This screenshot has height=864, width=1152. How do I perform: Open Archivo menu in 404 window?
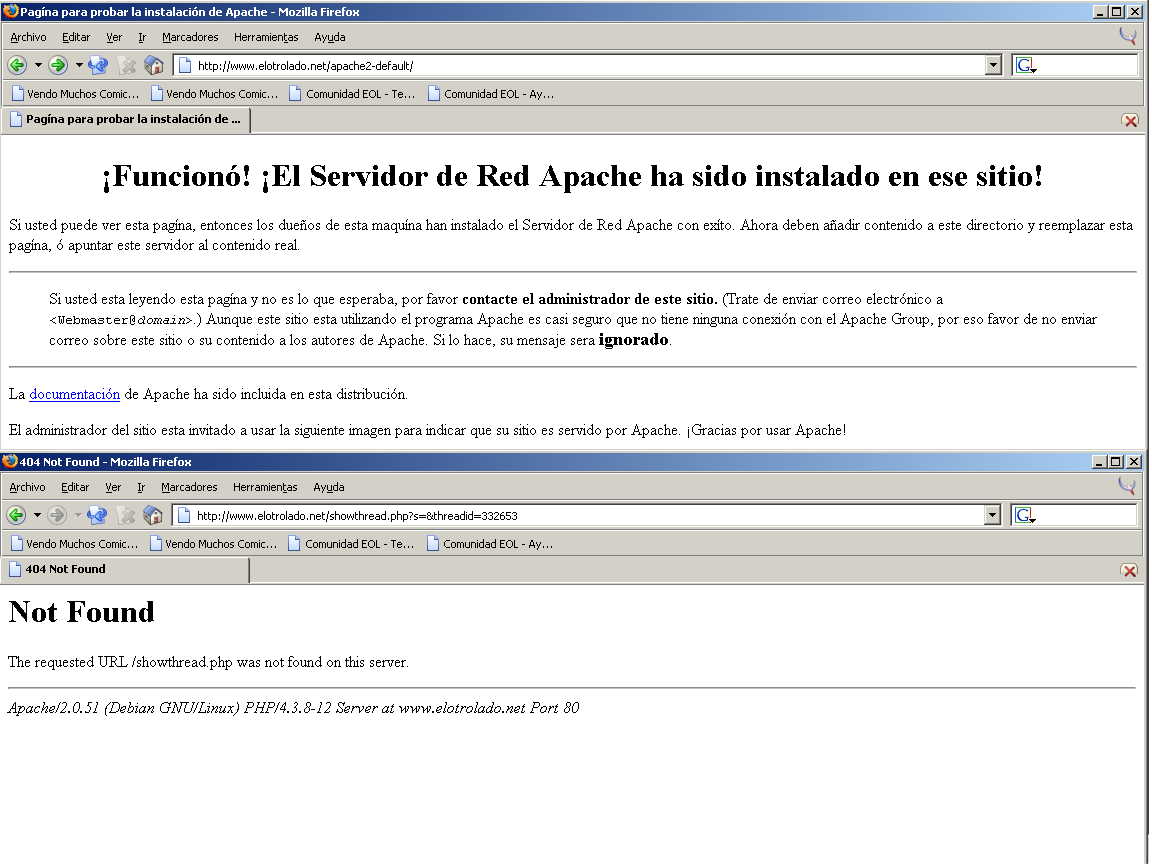coord(27,486)
